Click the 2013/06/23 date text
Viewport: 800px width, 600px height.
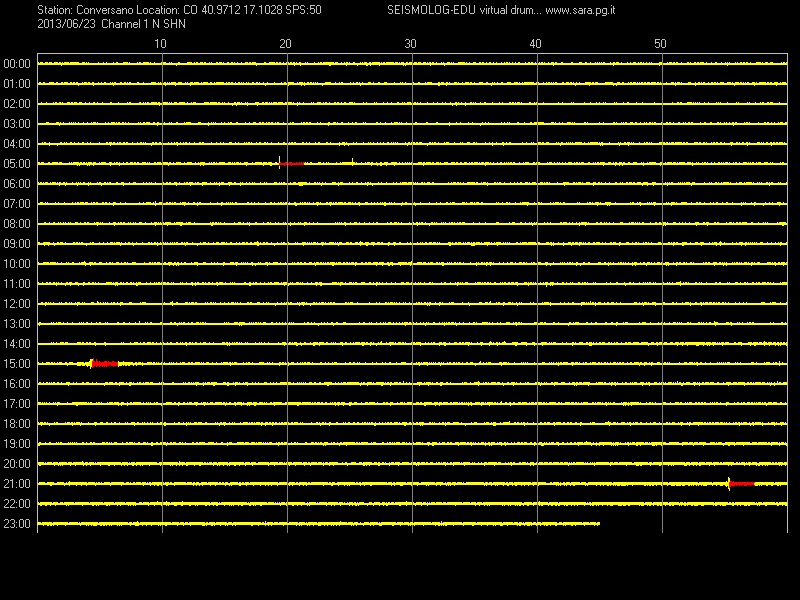click(66, 24)
